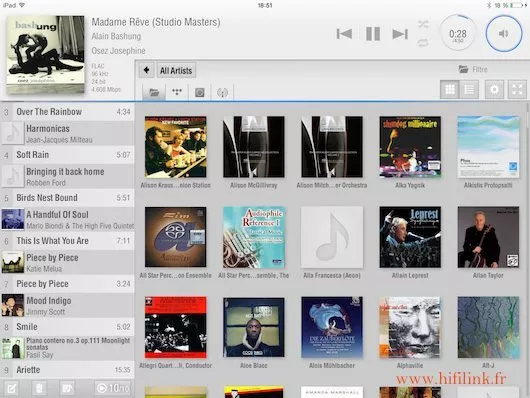Tap the playlist duration 10:16 button
530x398 pixels.
click(x=112, y=388)
